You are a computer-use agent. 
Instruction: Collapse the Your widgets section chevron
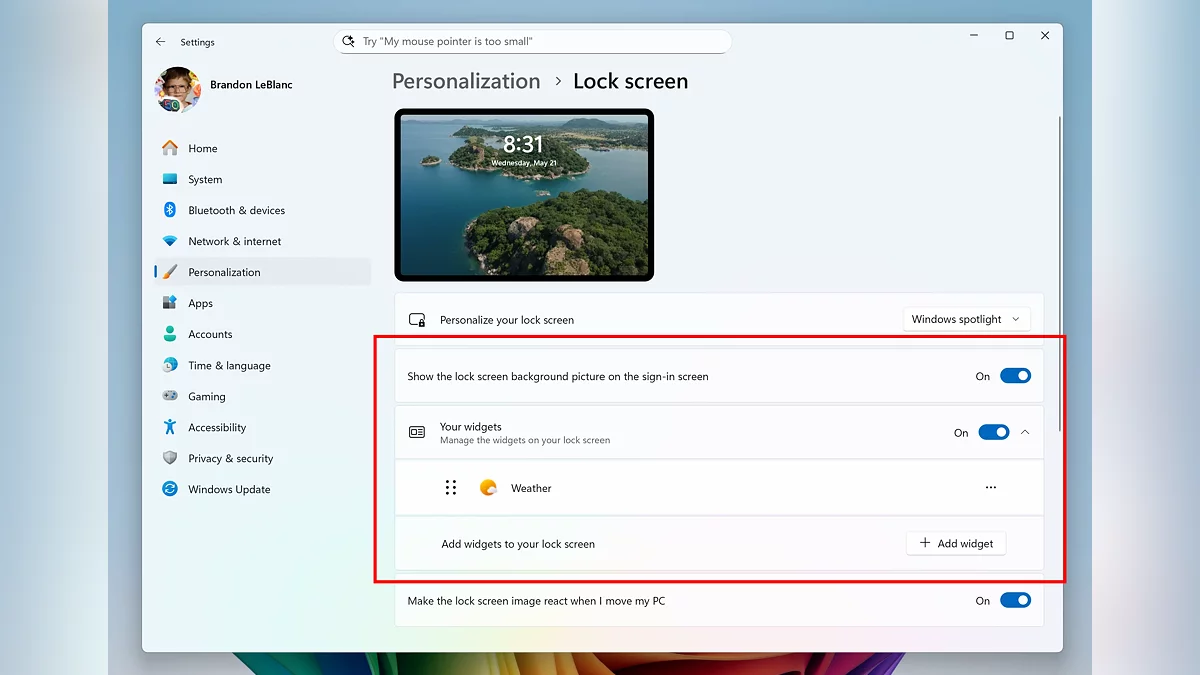point(1025,432)
